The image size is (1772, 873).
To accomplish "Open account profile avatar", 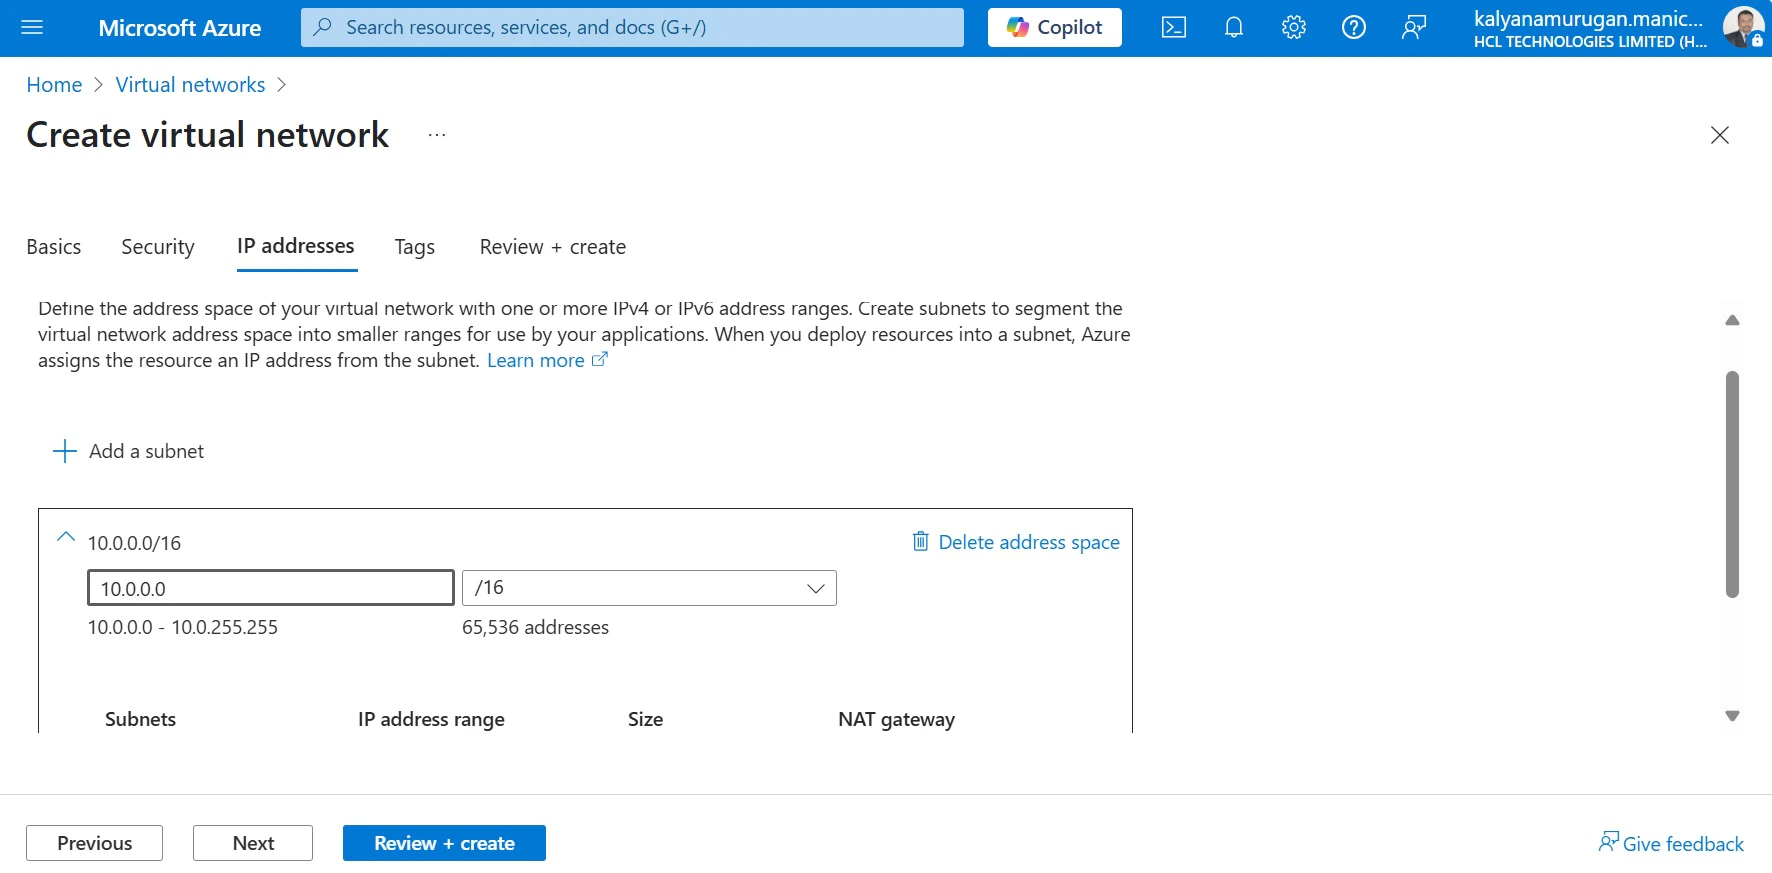I will click(1743, 27).
